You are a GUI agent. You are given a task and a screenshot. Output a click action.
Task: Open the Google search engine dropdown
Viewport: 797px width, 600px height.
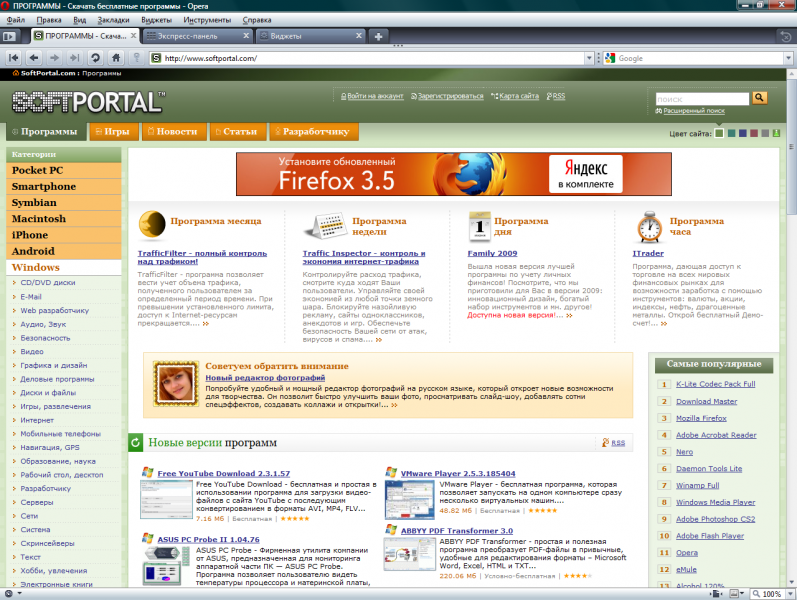click(788, 58)
